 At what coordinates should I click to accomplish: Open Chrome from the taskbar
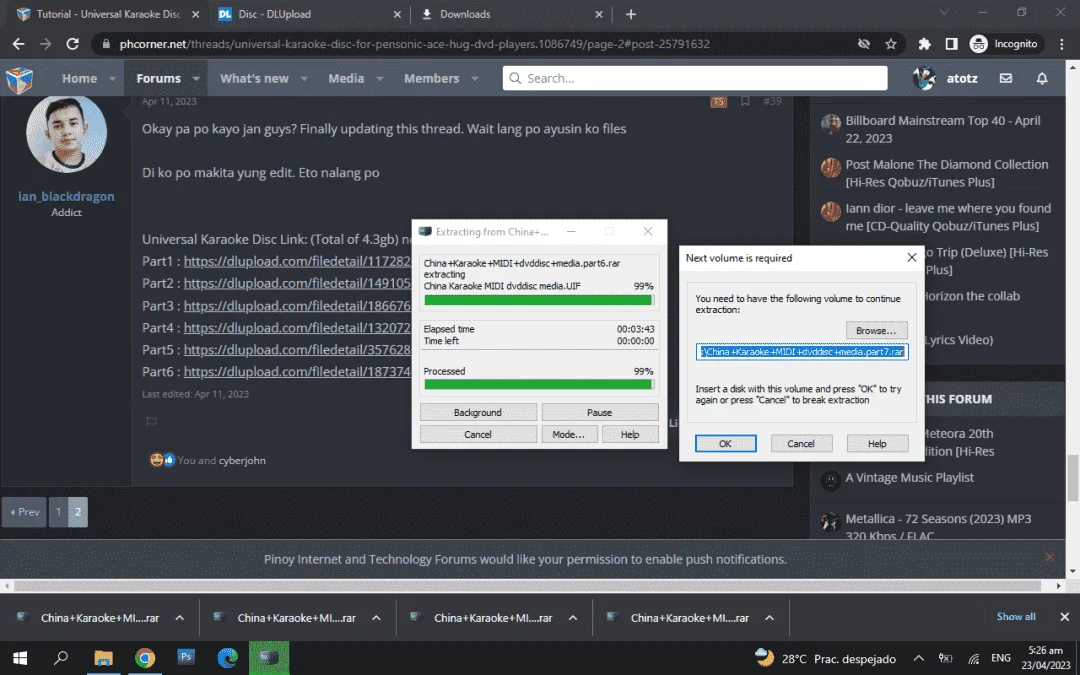(x=145, y=658)
